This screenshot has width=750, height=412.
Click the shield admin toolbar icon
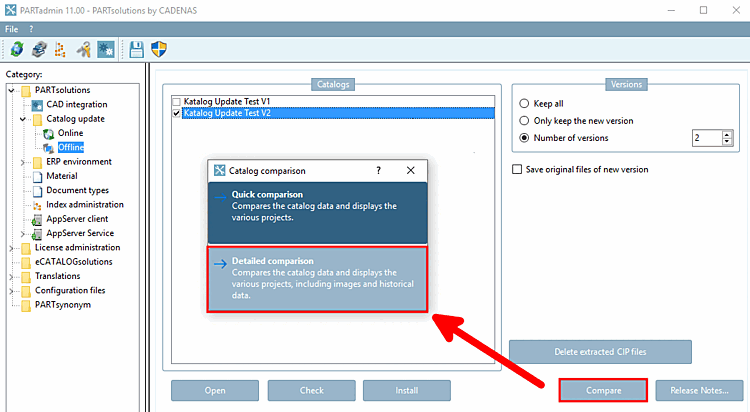[x=159, y=49]
